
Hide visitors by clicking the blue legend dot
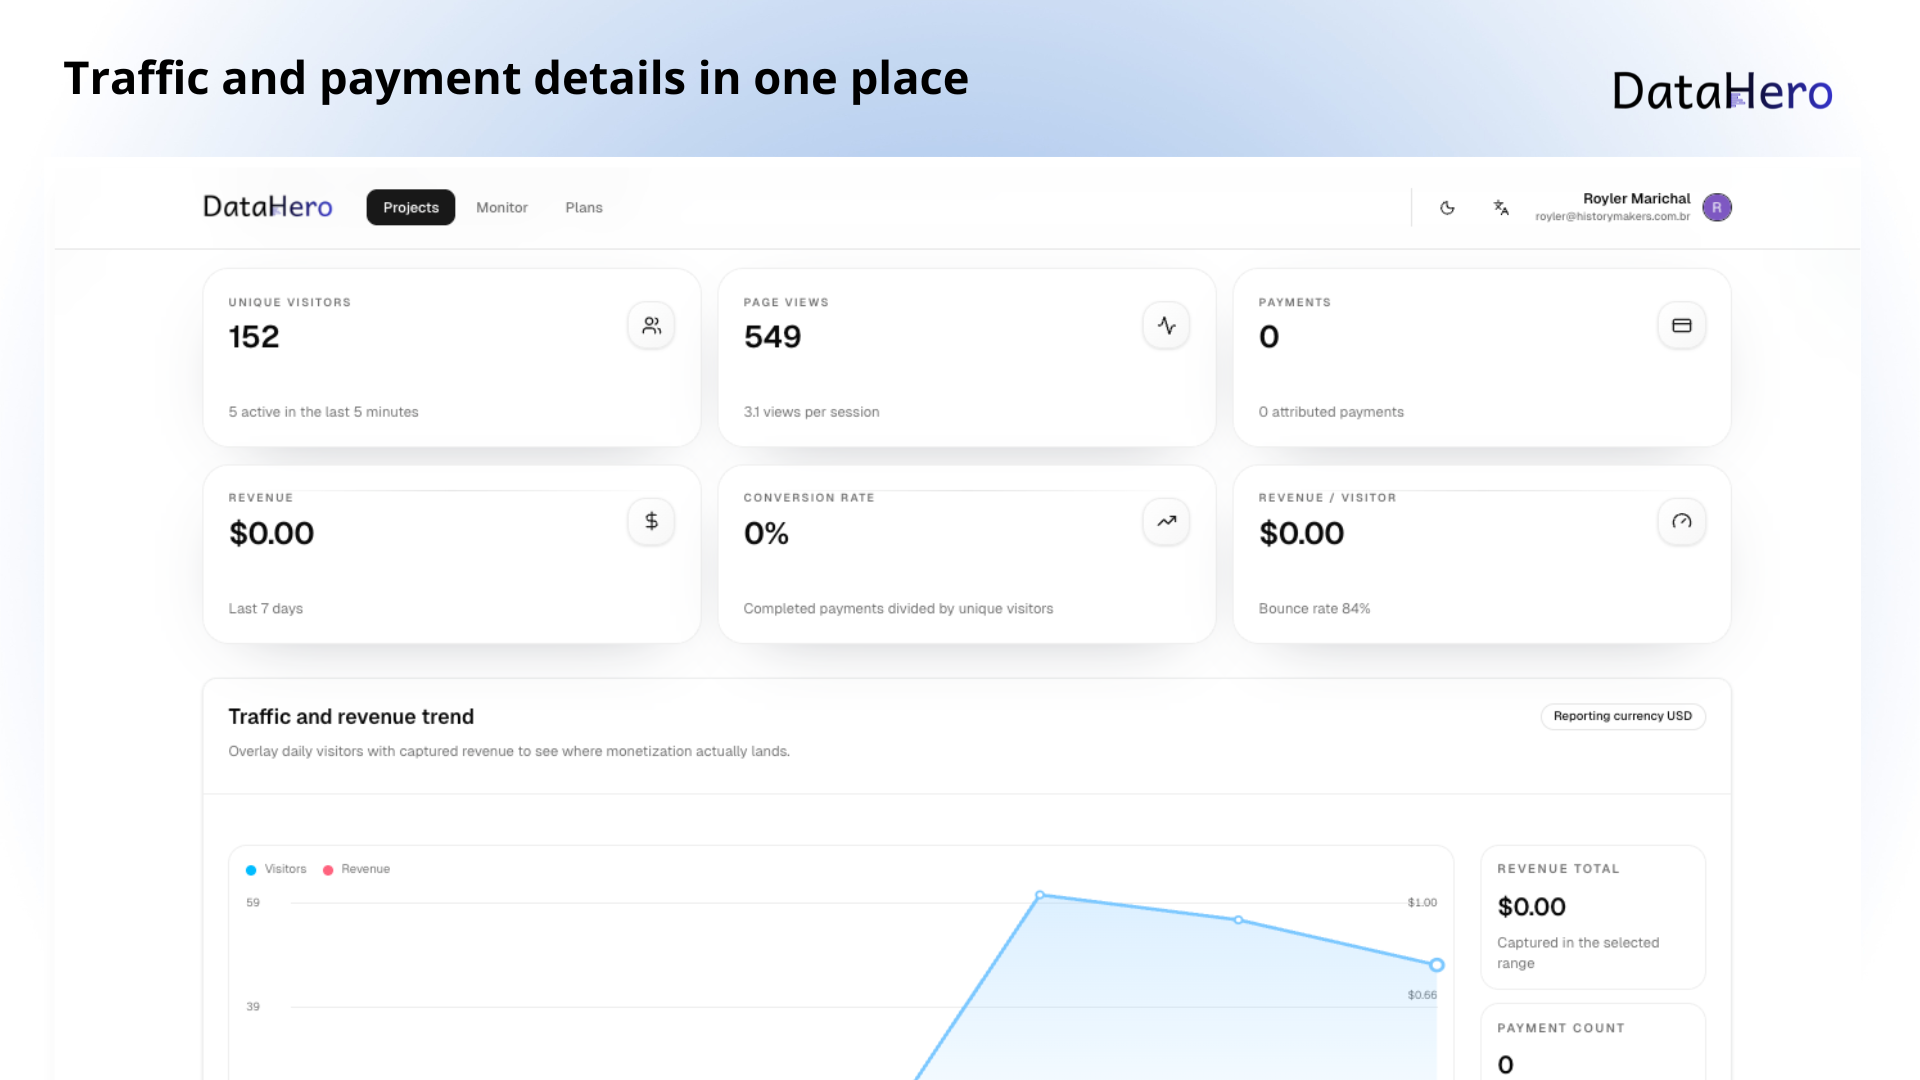pyautogui.click(x=251, y=869)
